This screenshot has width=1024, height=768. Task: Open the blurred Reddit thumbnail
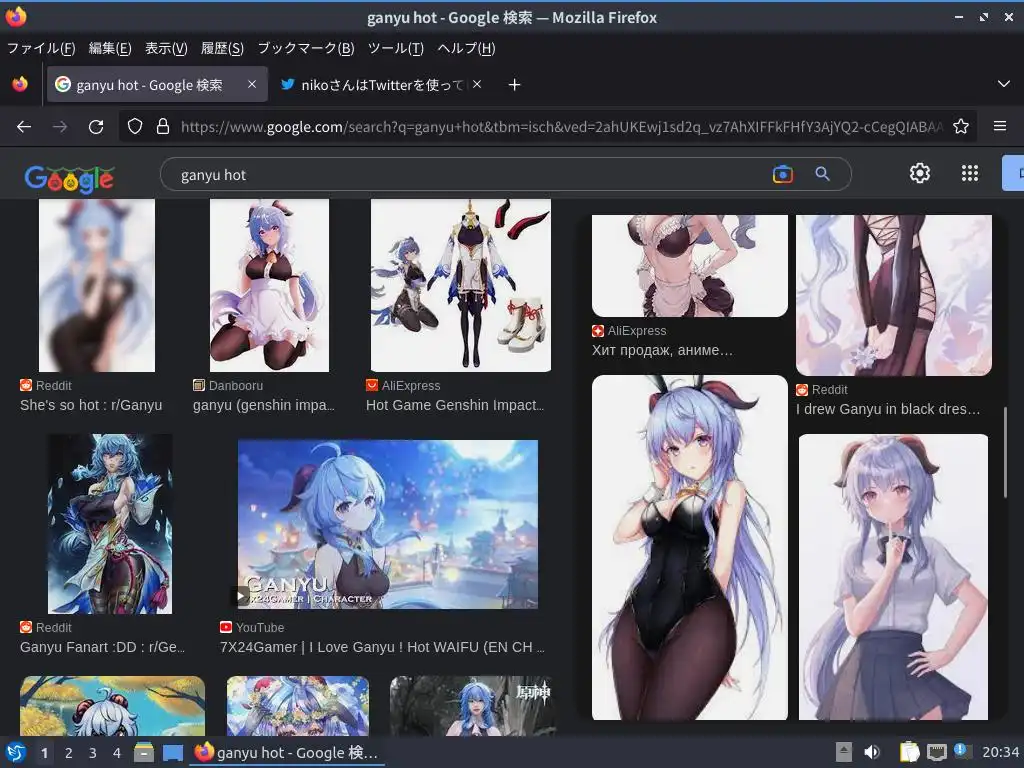(97, 285)
